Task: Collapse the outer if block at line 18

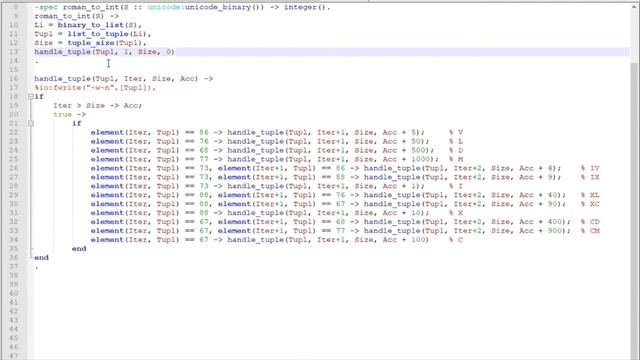Action: pos(31,97)
